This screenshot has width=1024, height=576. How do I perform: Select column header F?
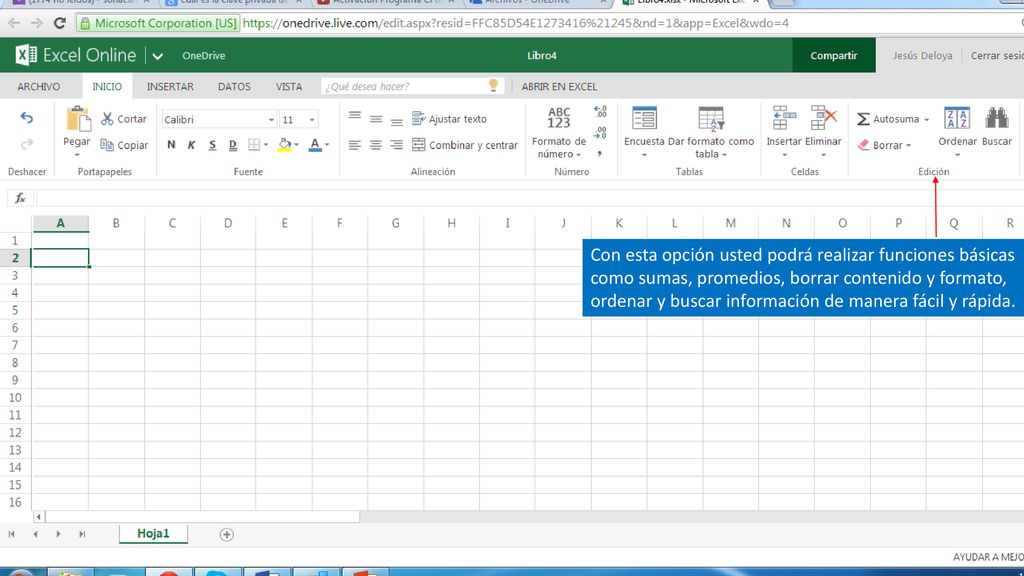click(340, 223)
